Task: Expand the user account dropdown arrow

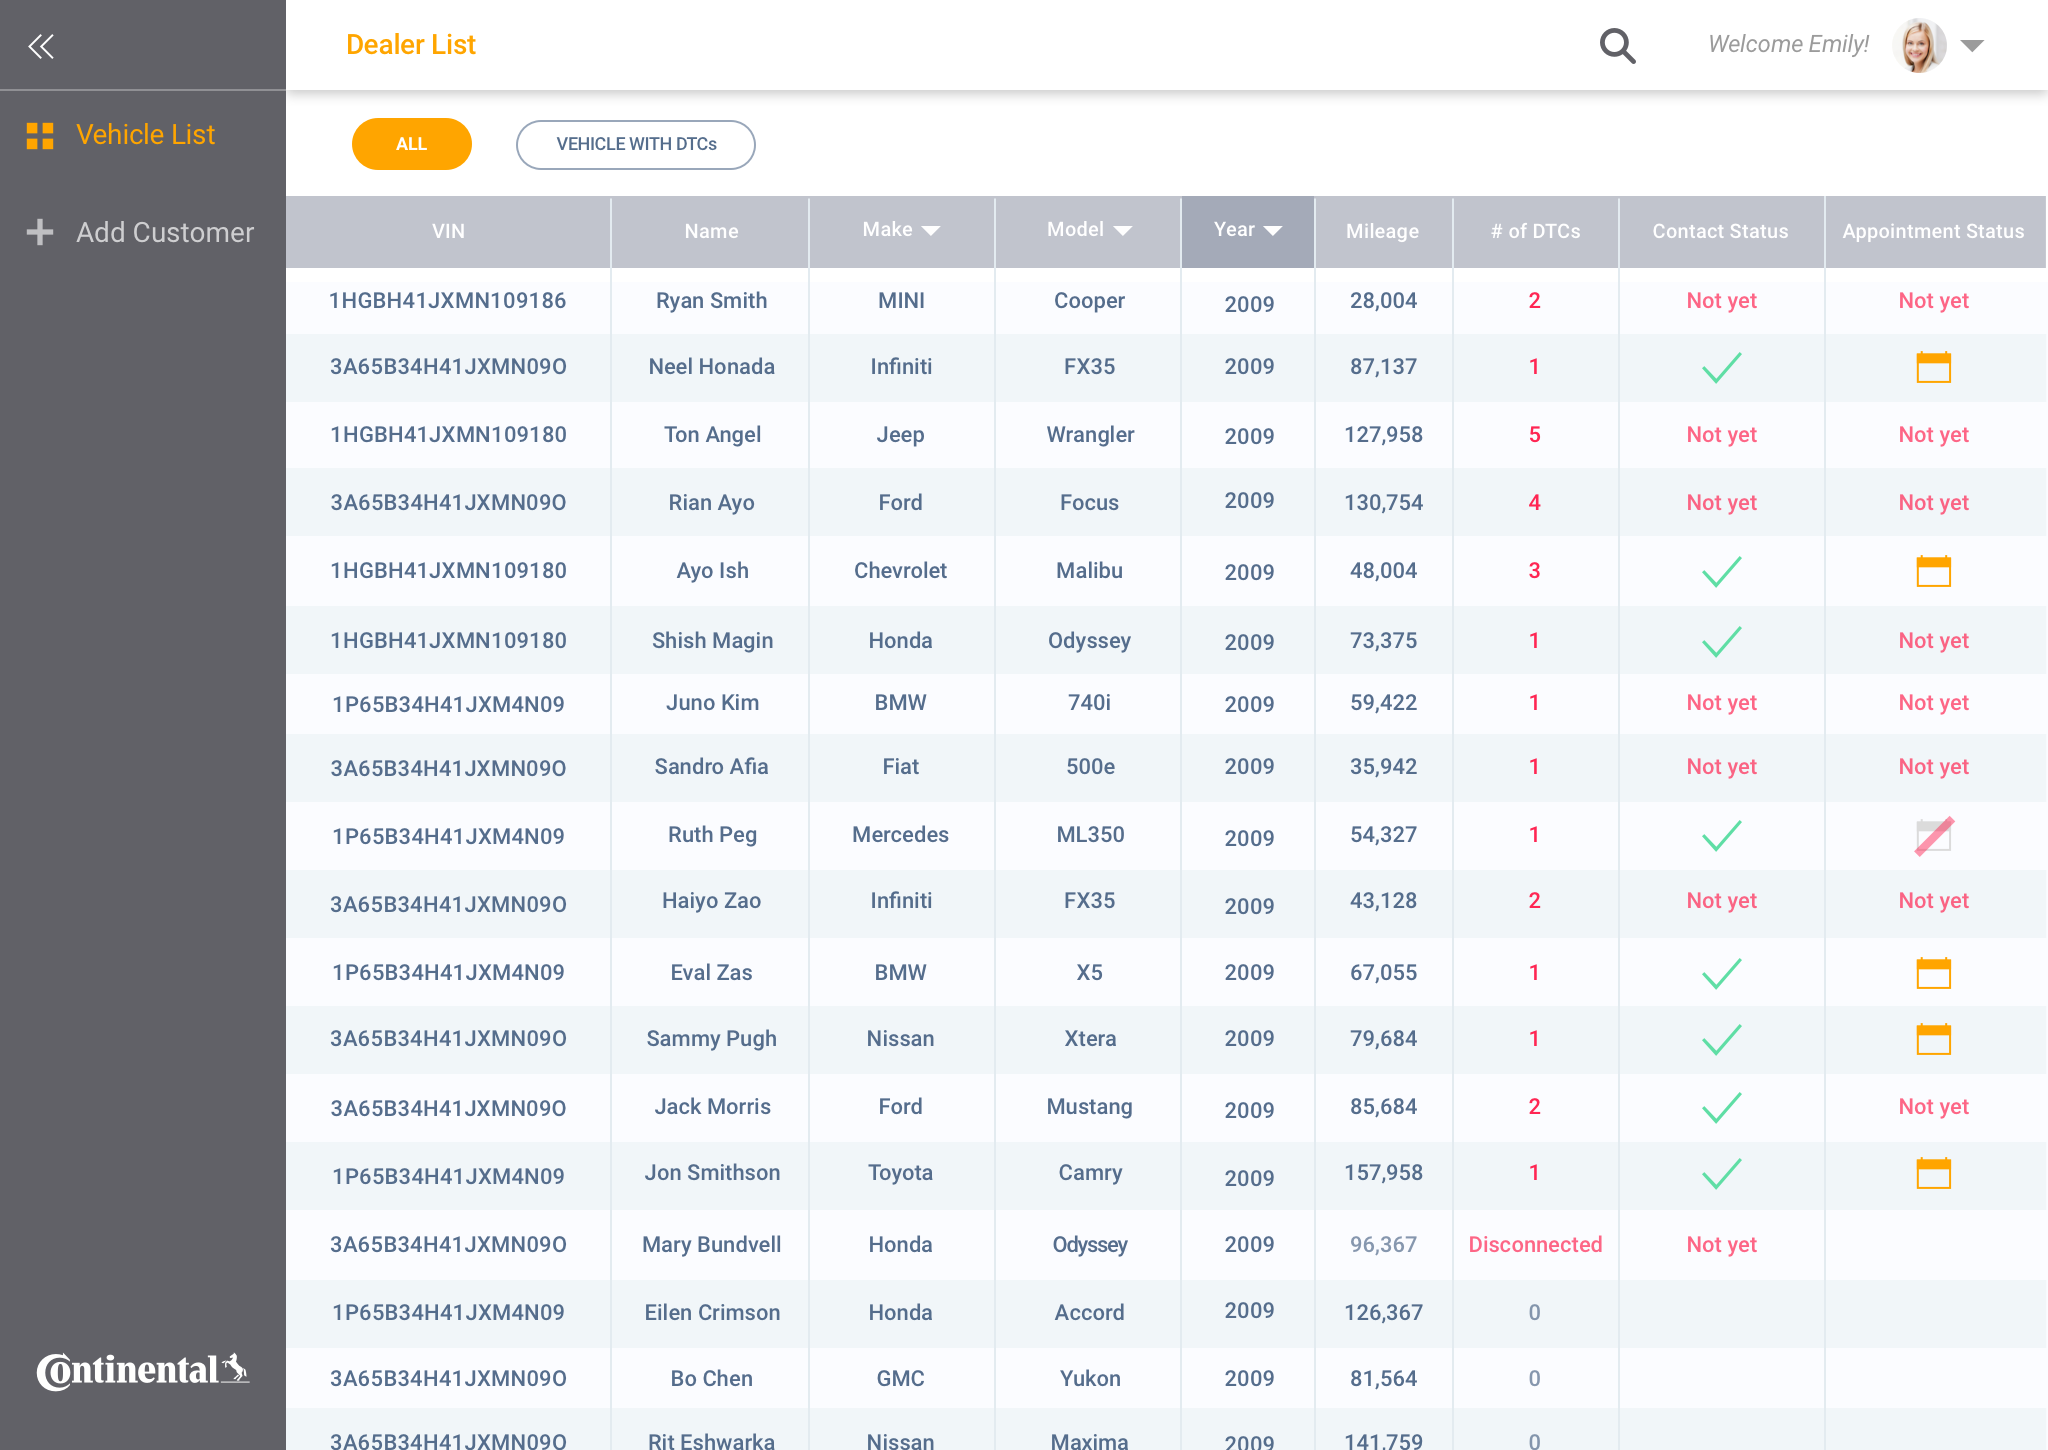Action: click(x=1972, y=46)
